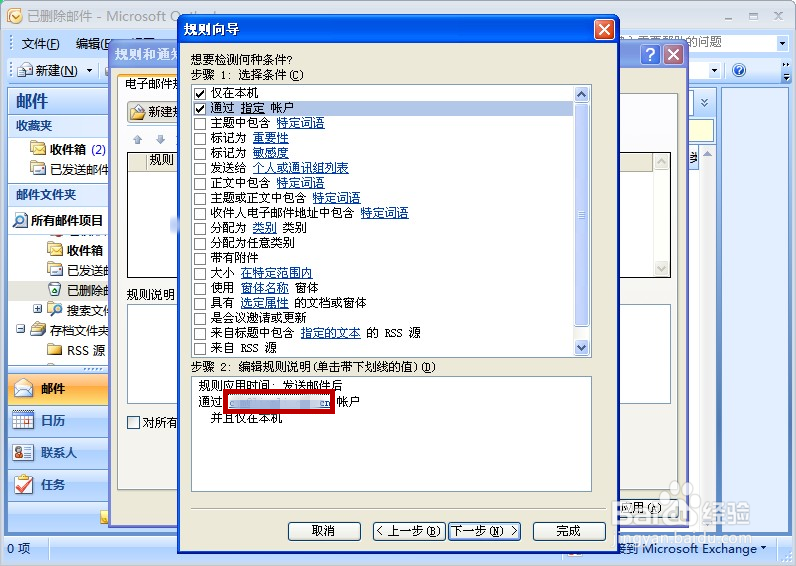Click the 选定属性 link

(x=264, y=303)
